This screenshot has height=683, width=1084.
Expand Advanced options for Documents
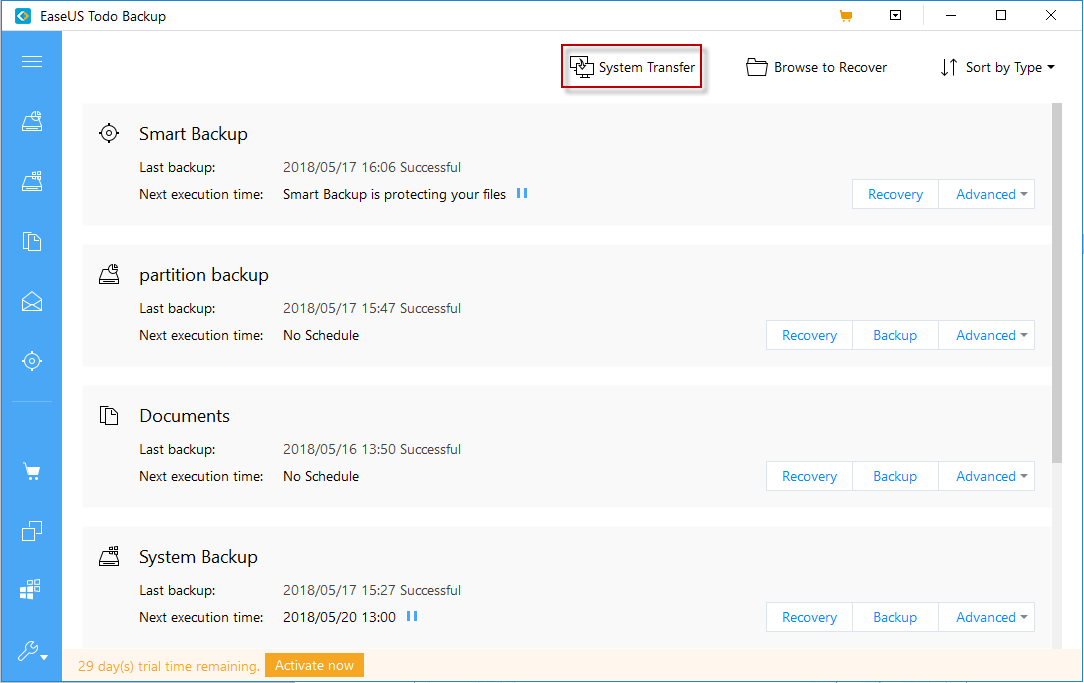pos(987,476)
